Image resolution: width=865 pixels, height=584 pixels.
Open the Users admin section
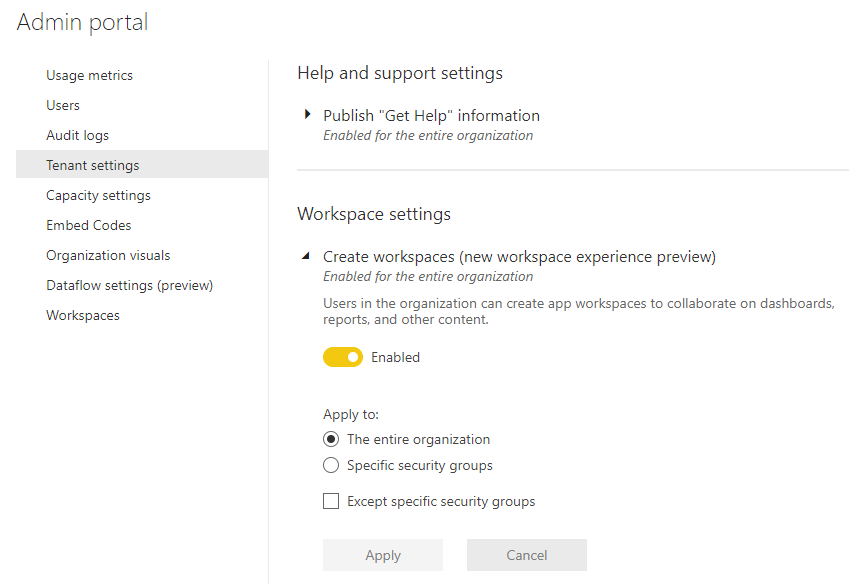(x=62, y=104)
